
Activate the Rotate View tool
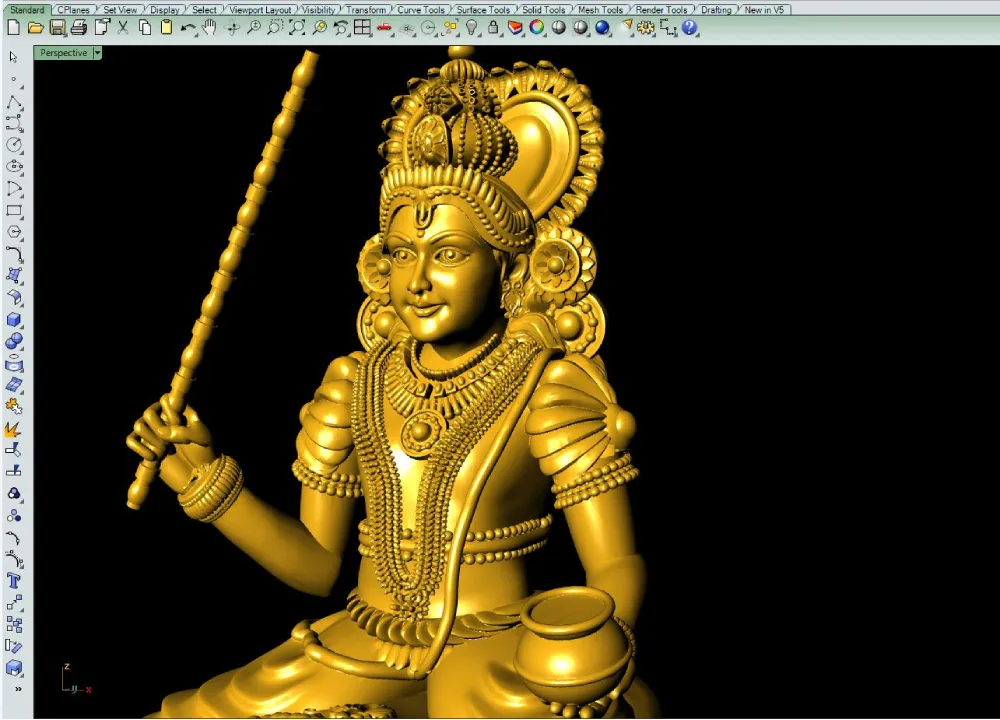pos(232,27)
